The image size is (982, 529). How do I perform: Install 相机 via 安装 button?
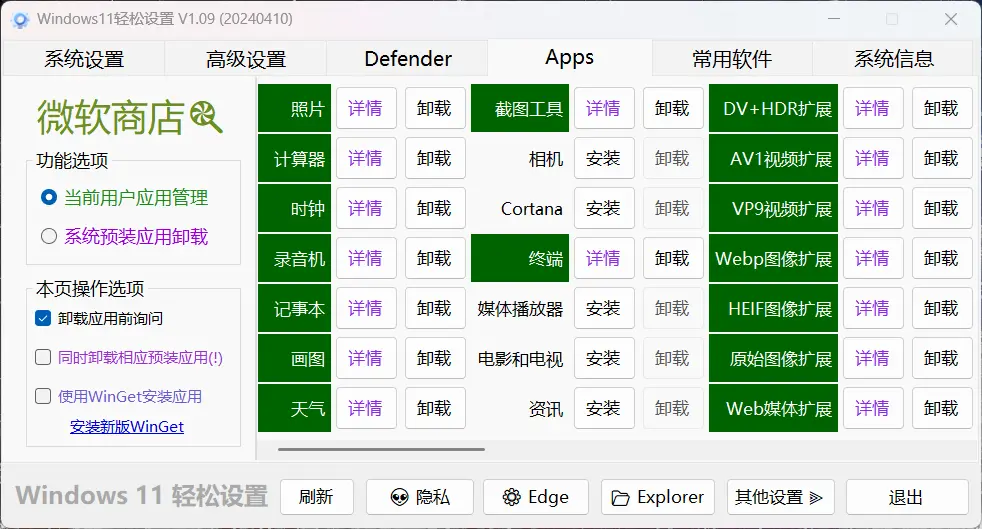(604, 158)
